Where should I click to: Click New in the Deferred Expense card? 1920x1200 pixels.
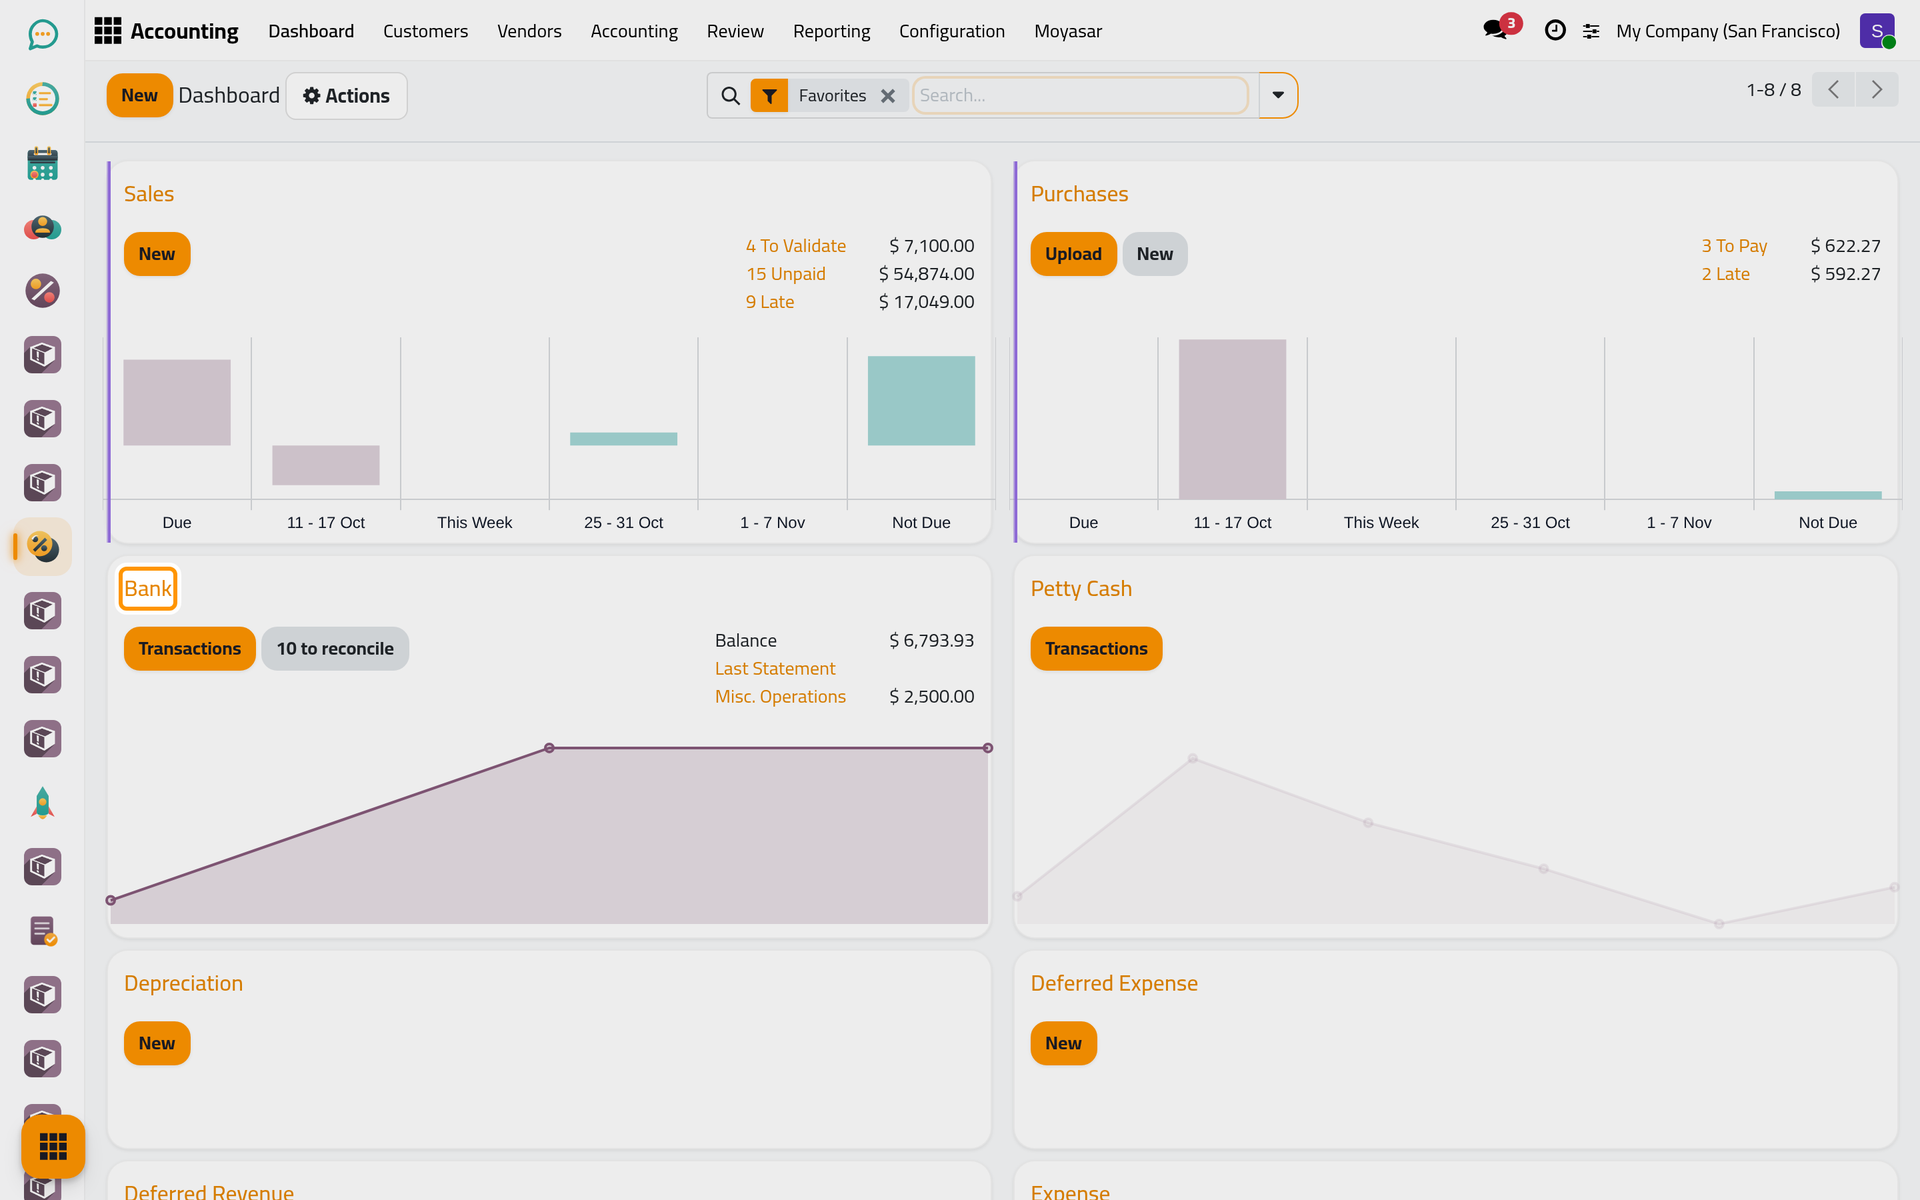point(1063,1044)
